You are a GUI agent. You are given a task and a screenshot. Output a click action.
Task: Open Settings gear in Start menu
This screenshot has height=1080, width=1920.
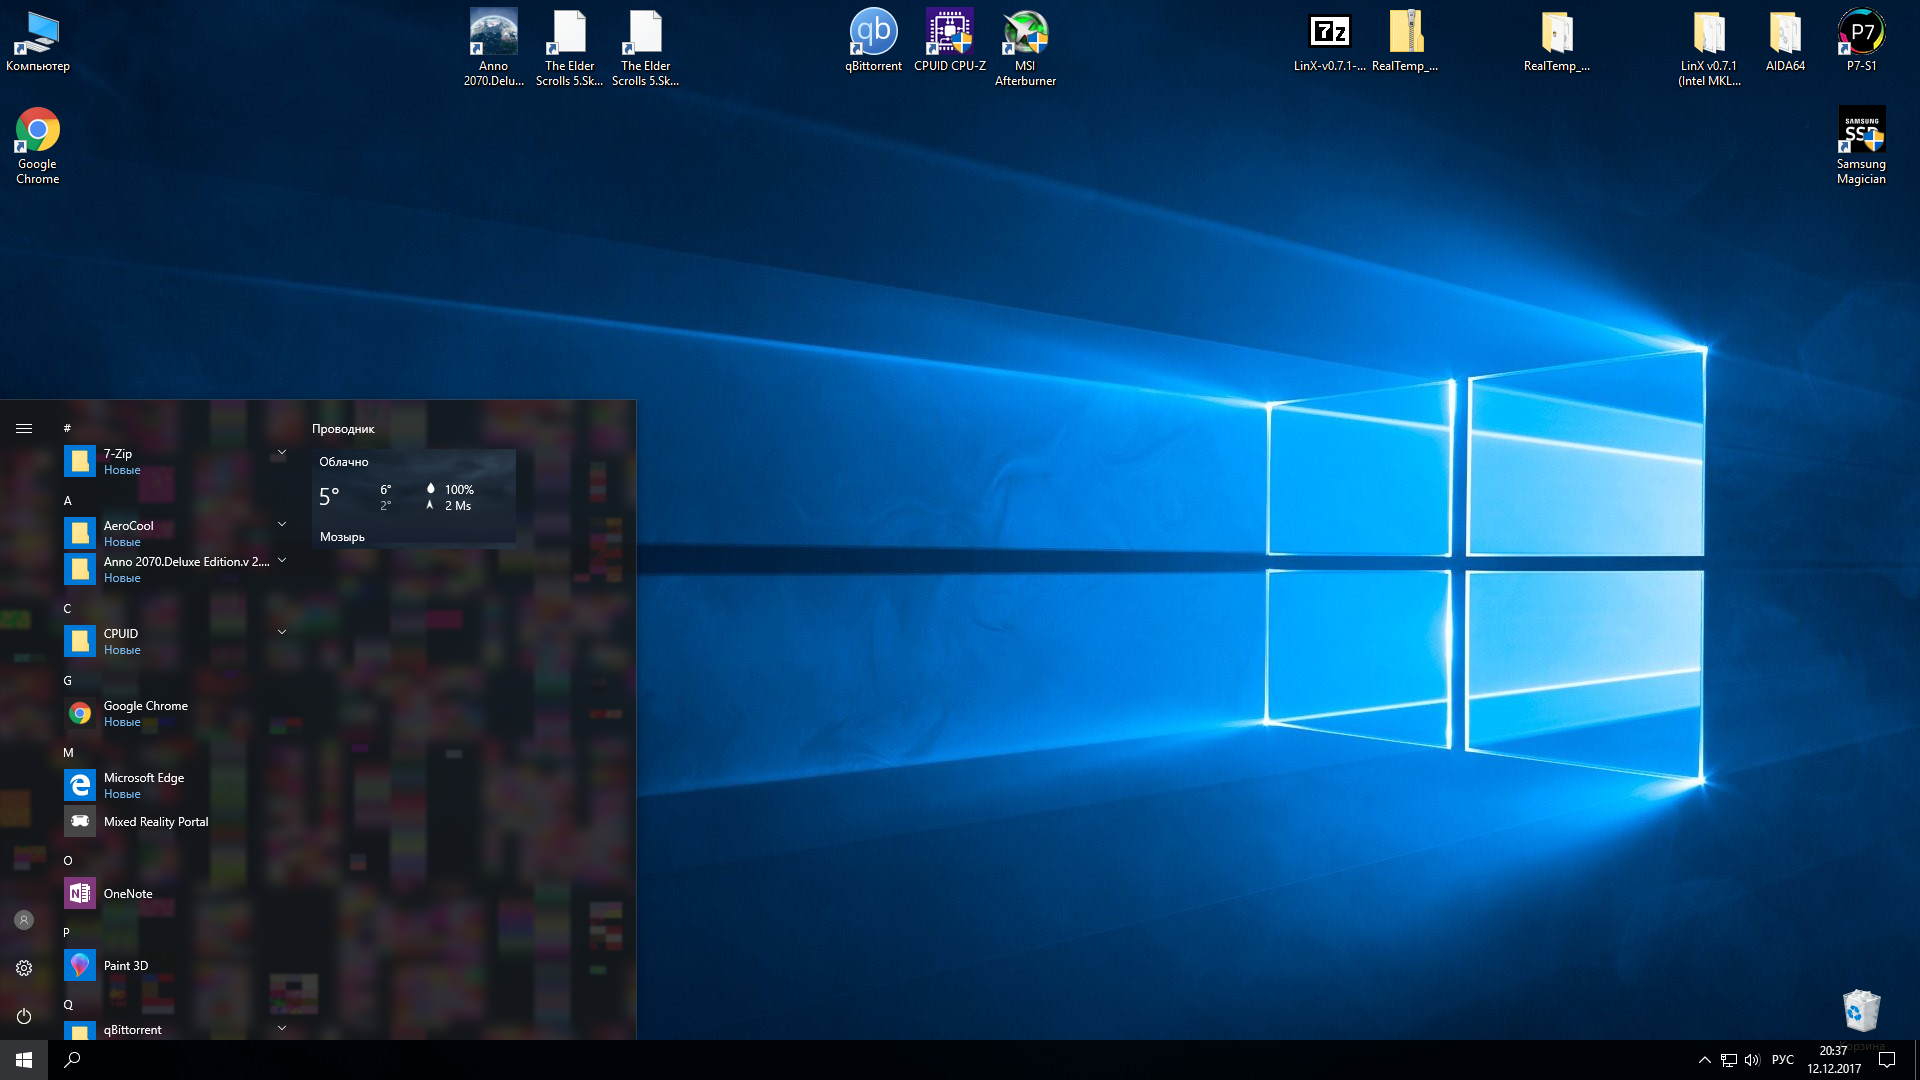(24, 968)
